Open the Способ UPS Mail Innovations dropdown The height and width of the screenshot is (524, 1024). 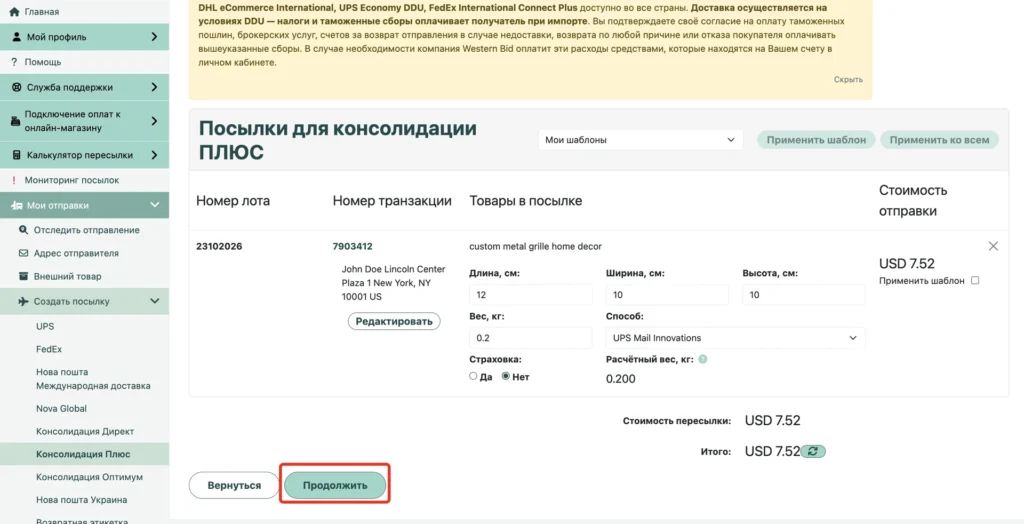[735, 338]
